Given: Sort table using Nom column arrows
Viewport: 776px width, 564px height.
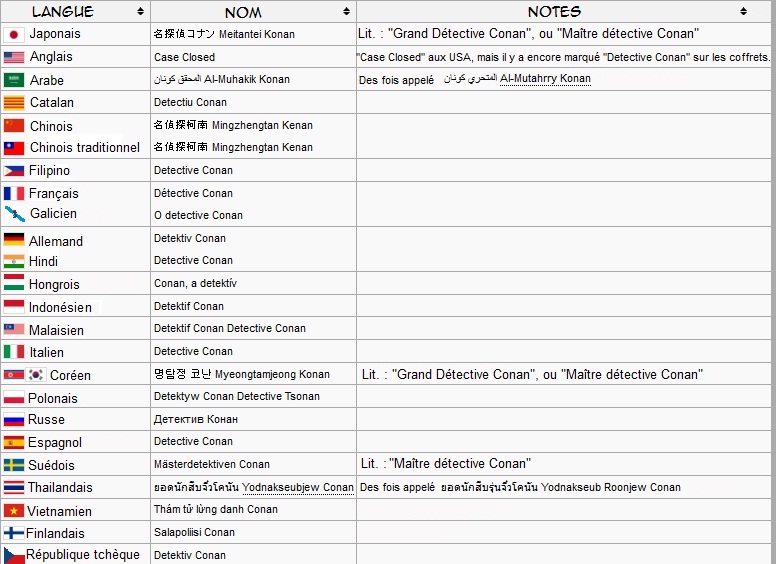Looking at the screenshot, I should click(345, 12).
